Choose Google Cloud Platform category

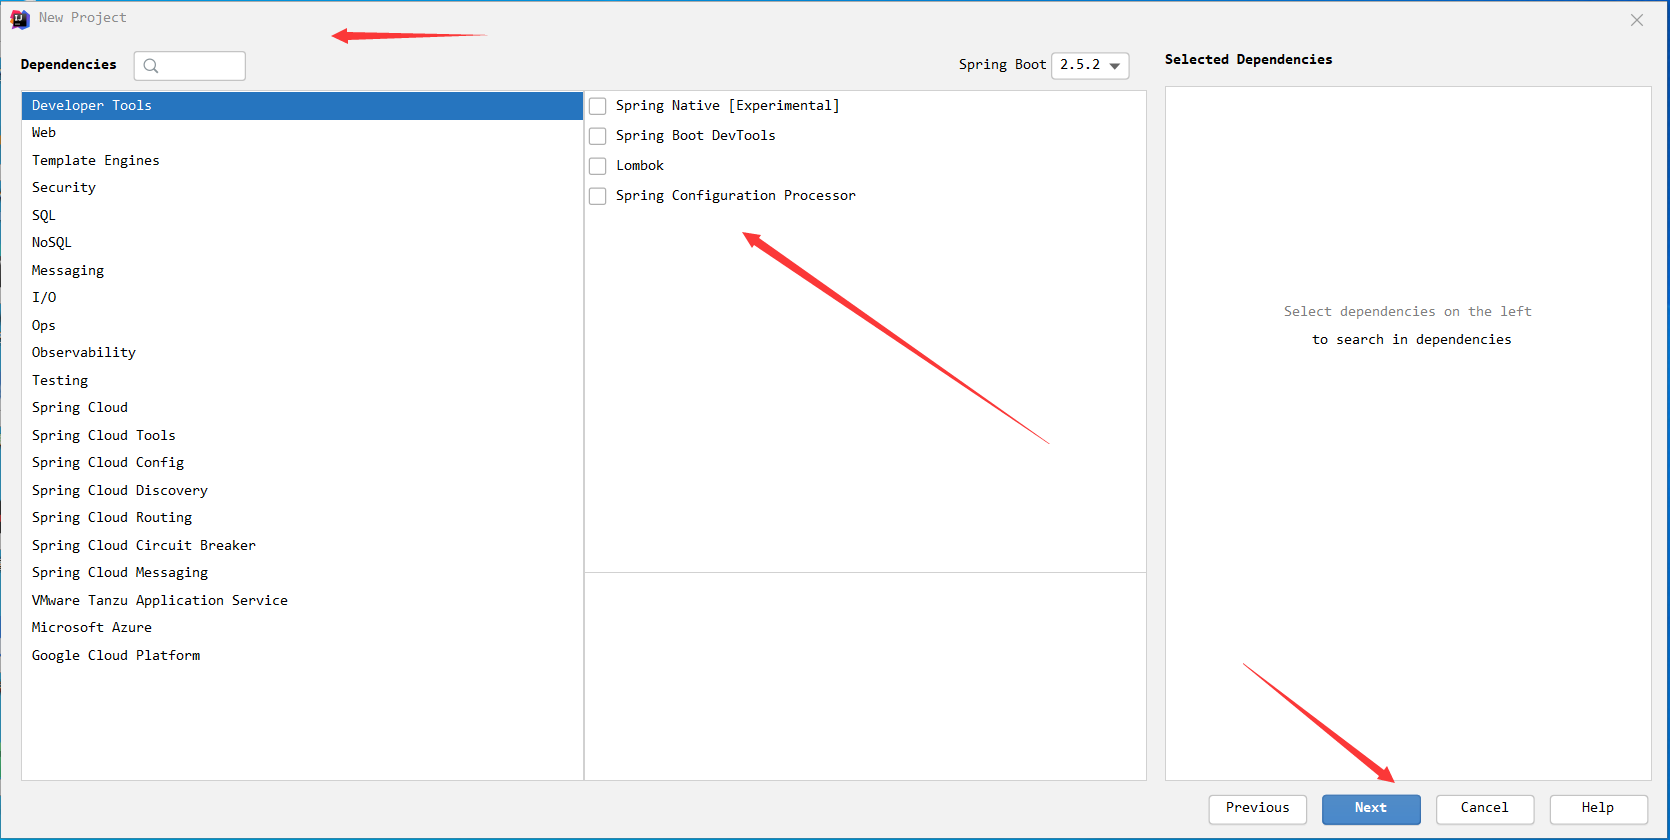click(116, 655)
